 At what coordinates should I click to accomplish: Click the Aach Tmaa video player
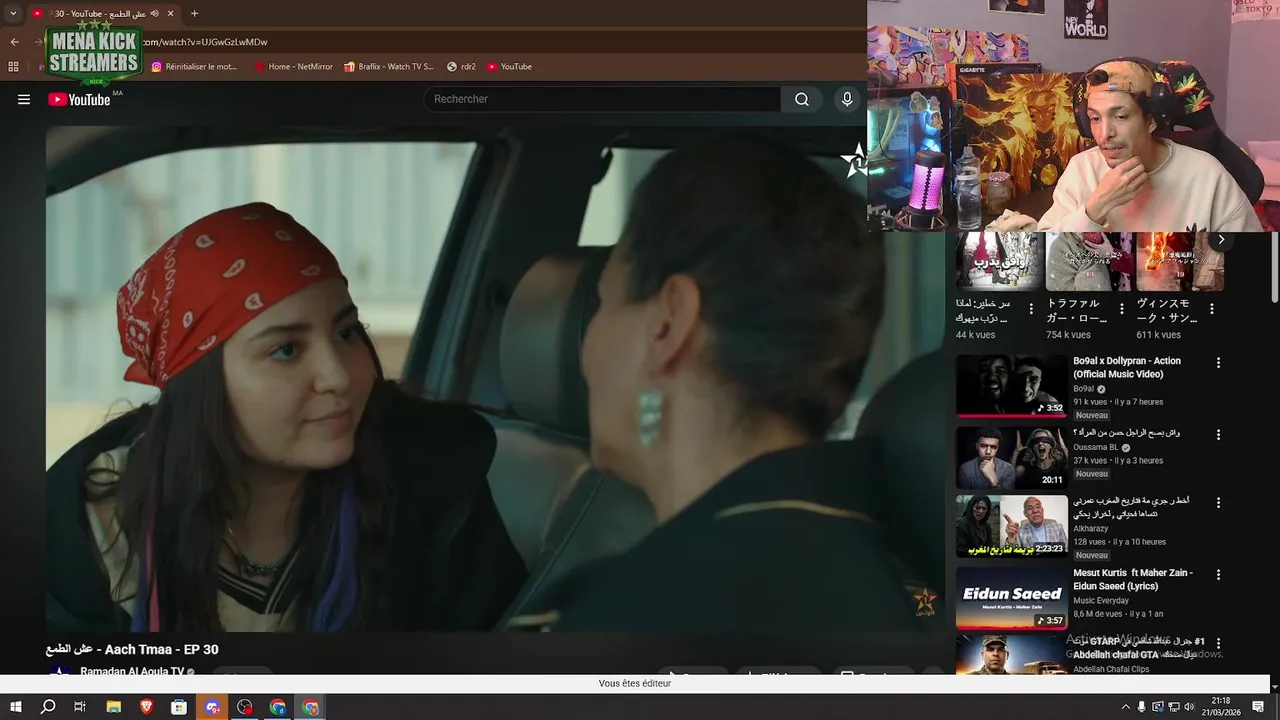(x=495, y=378)
